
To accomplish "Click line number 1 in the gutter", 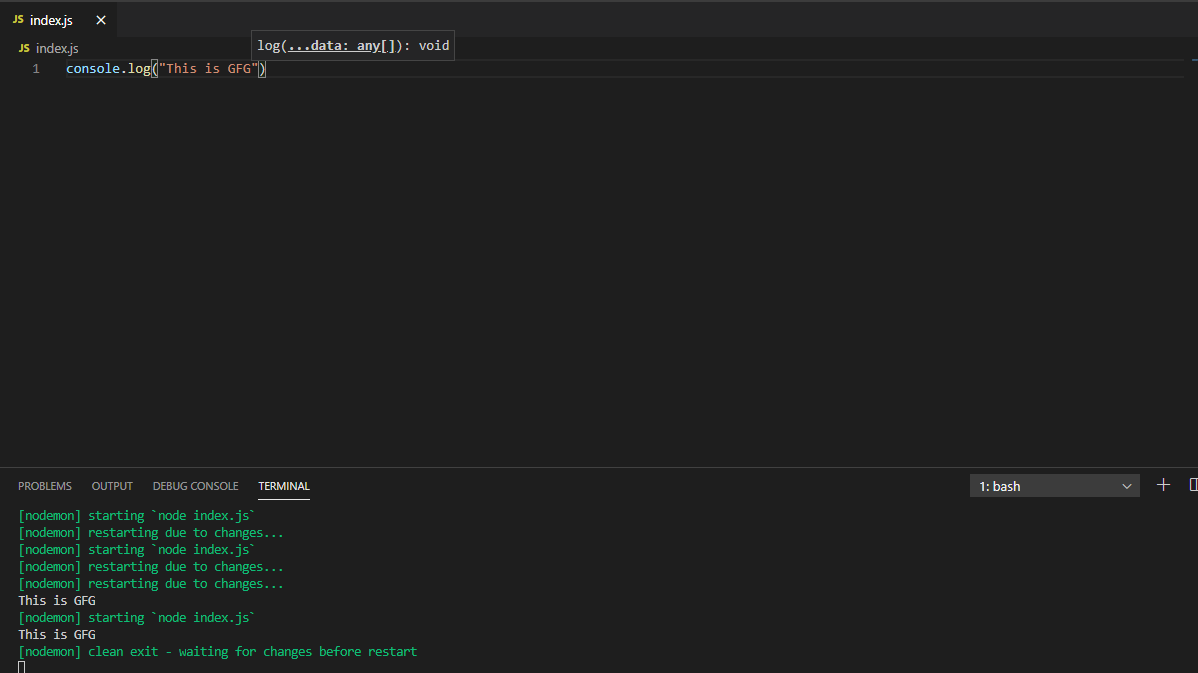I will (36, 69).
